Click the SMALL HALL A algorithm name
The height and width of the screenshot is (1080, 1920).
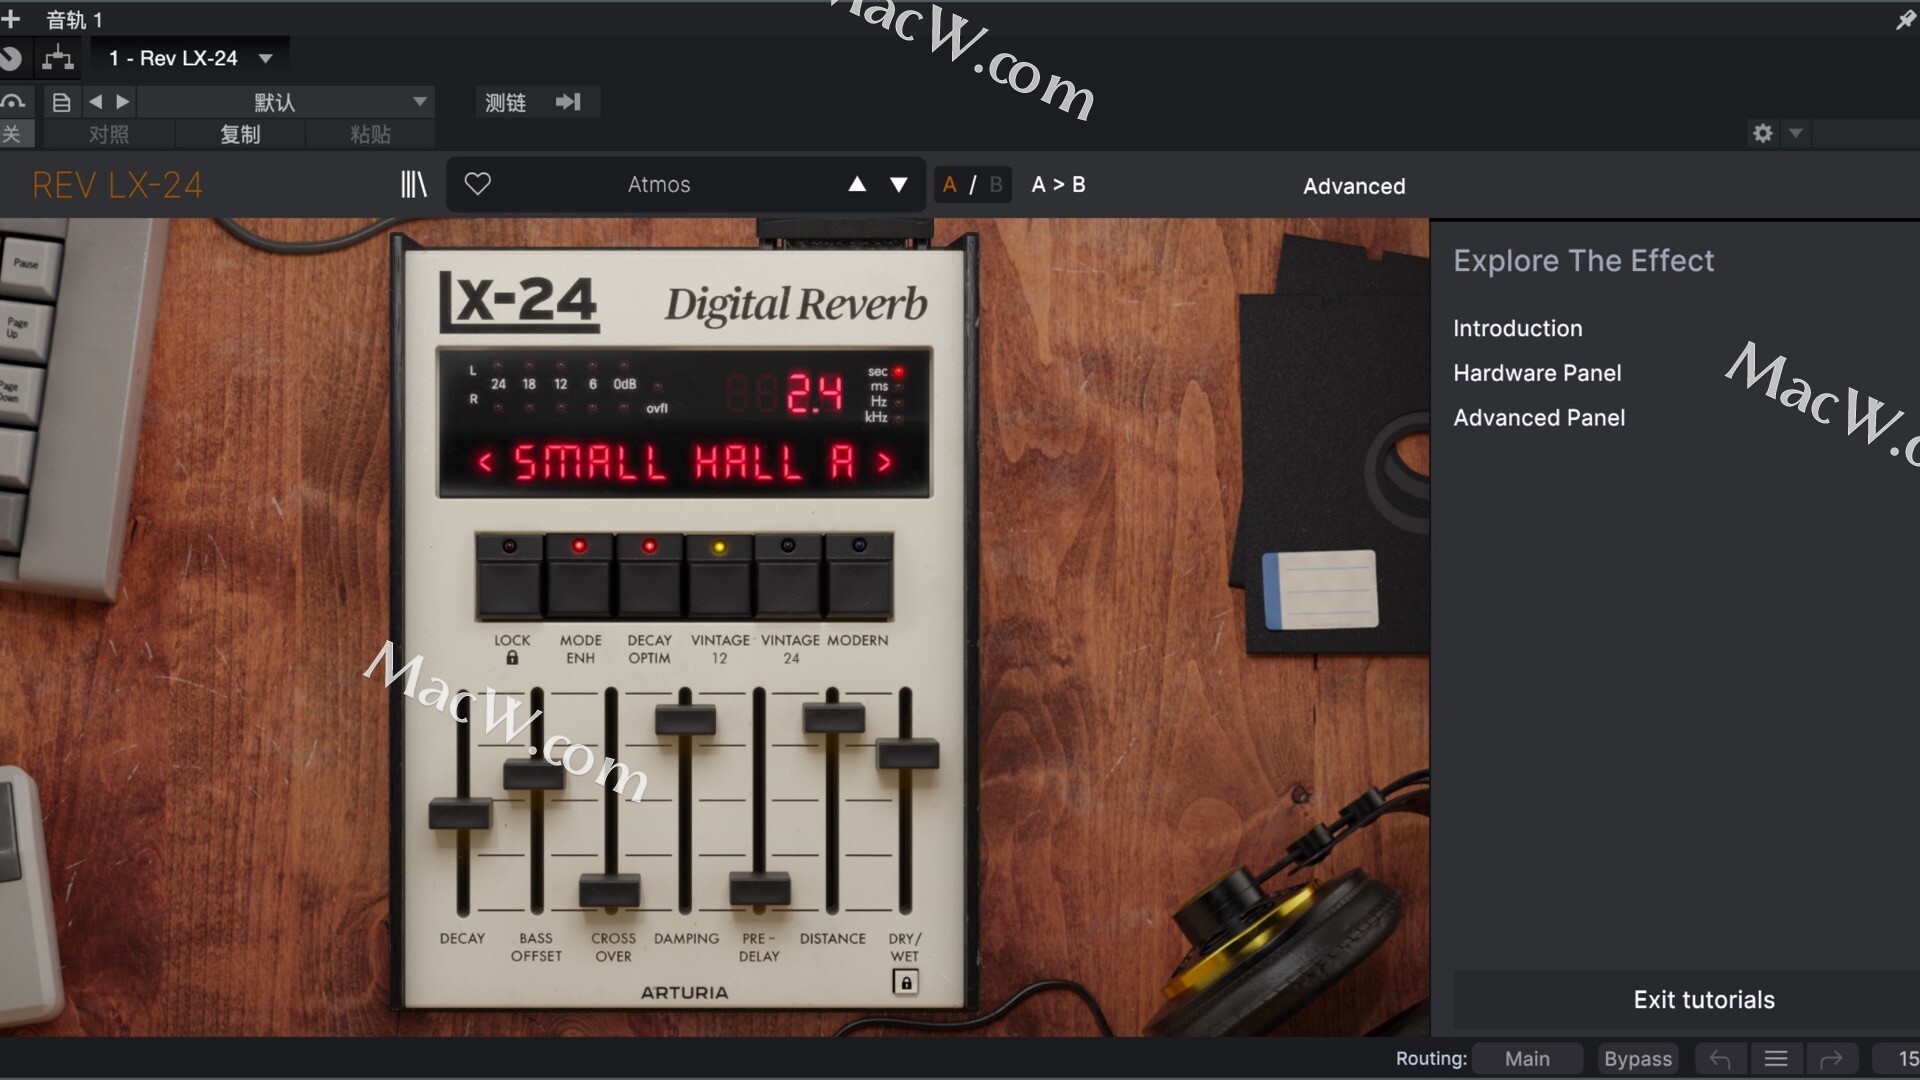pyautogui.click(x=685, y=462)
